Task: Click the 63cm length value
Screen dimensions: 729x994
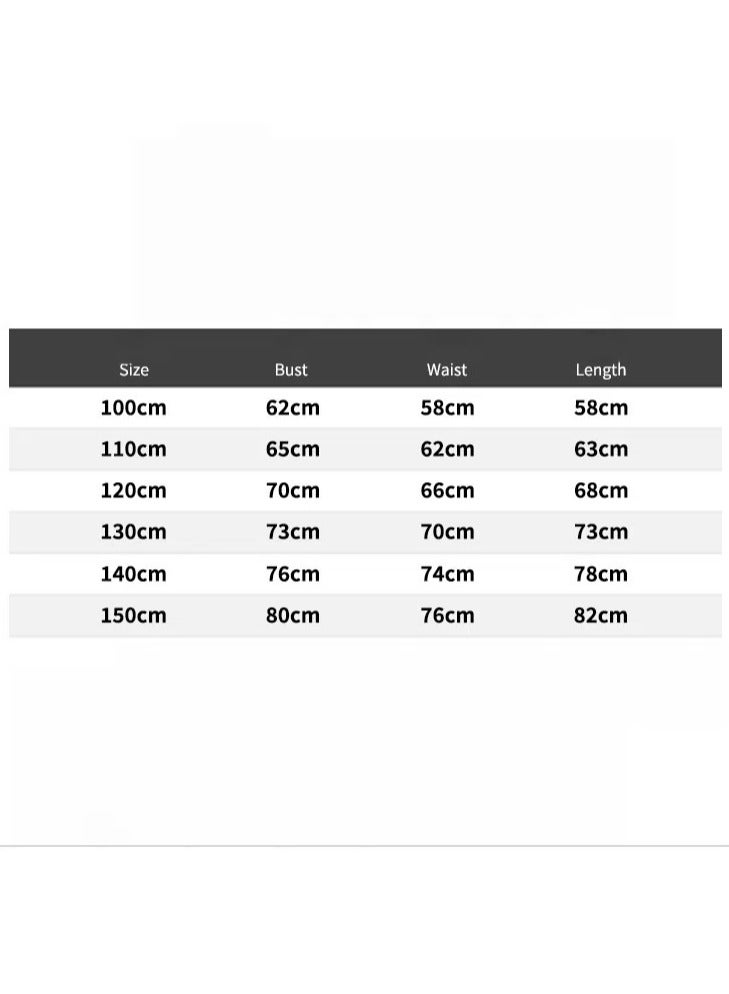Action: coord(601,449)
